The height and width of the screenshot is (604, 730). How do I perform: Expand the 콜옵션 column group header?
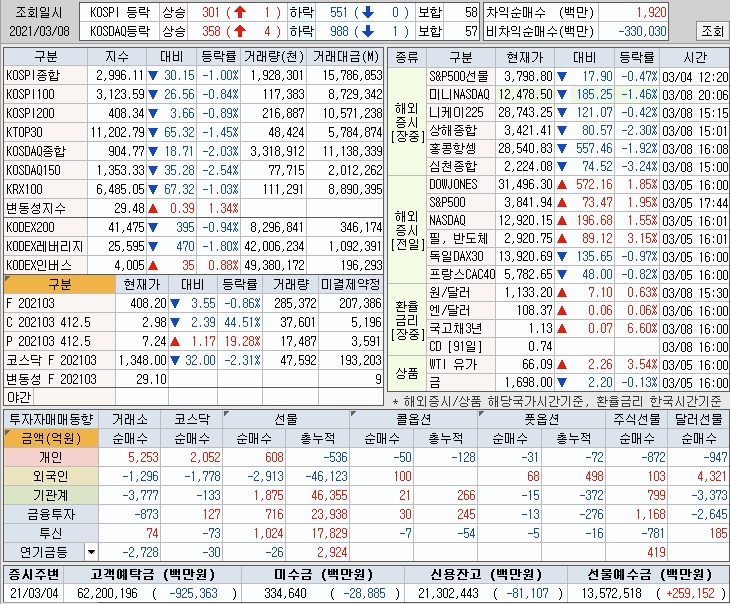[413, 420]
